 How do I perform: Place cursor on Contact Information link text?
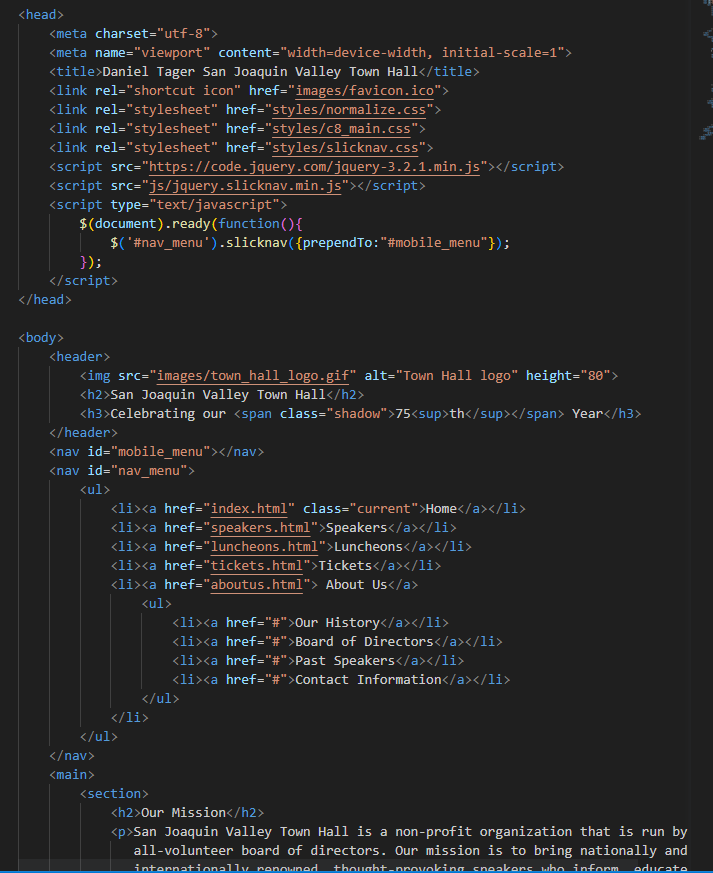(367, 679)
